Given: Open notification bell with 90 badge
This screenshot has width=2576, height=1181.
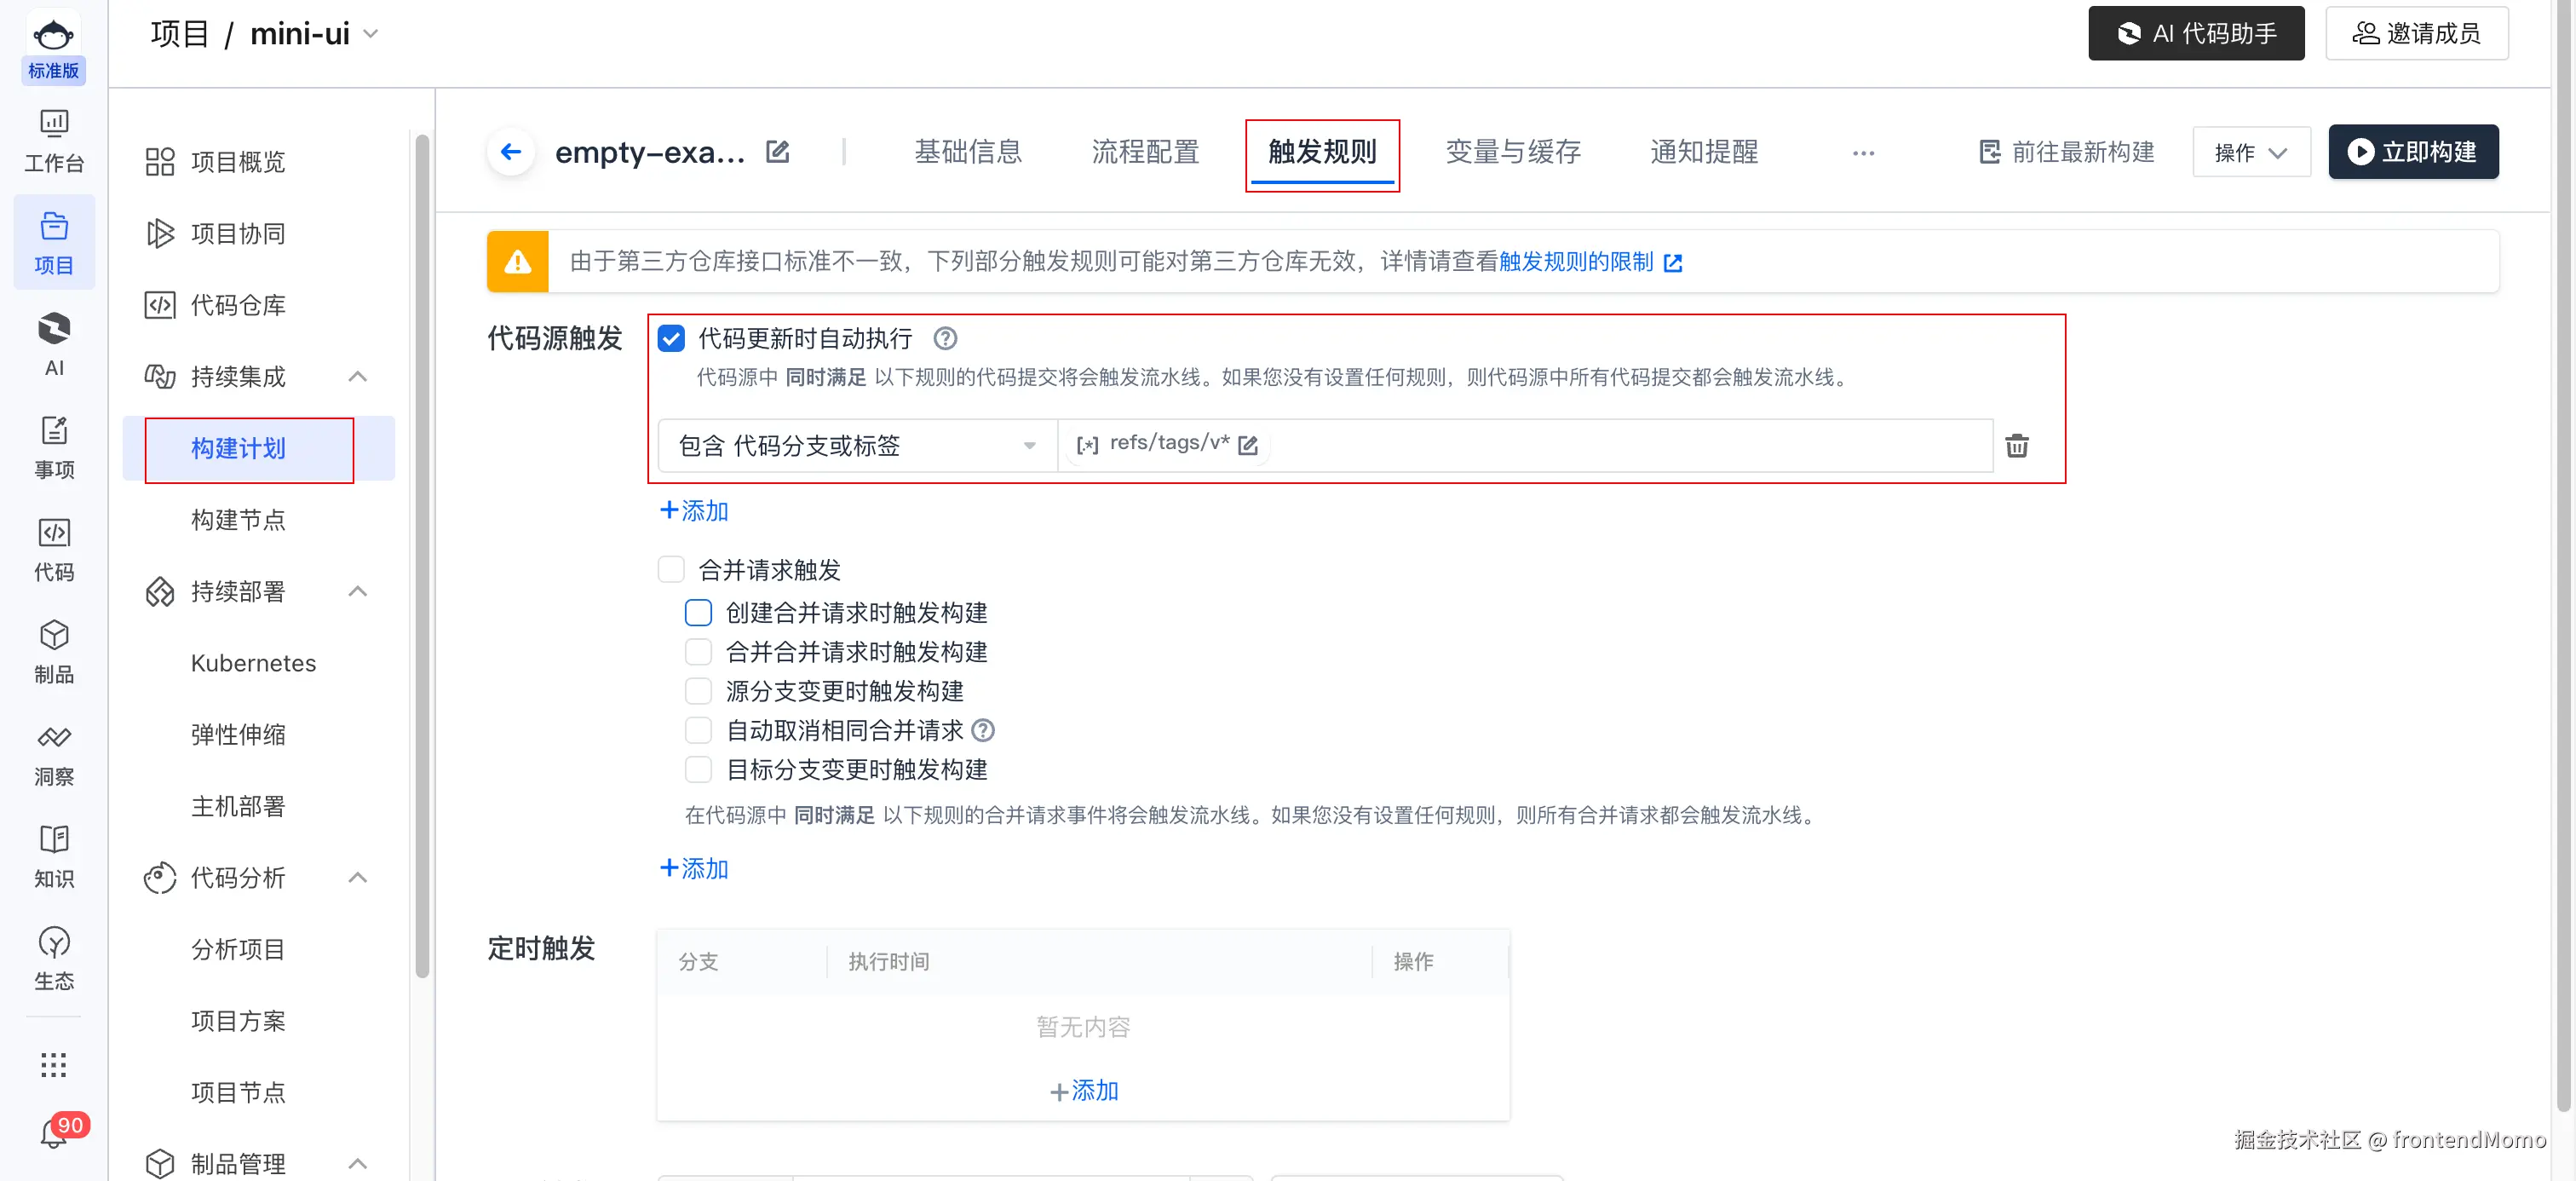Looking at the screenshot, I should click(x=54, y=1135).
